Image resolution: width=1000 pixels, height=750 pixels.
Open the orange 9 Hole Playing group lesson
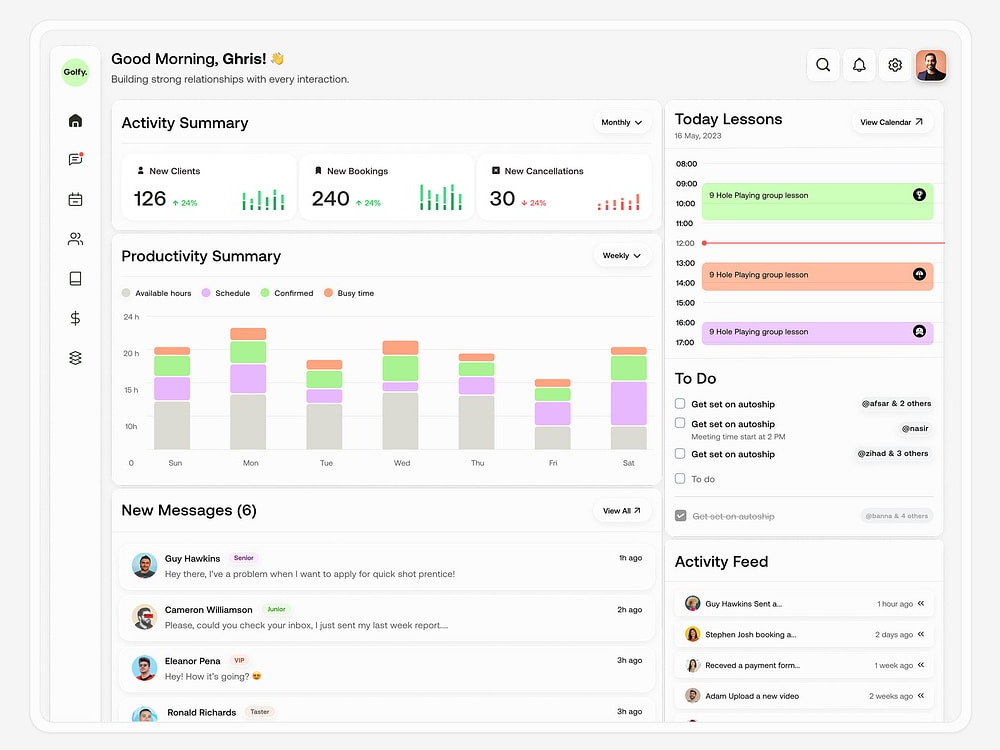point(818,276)
